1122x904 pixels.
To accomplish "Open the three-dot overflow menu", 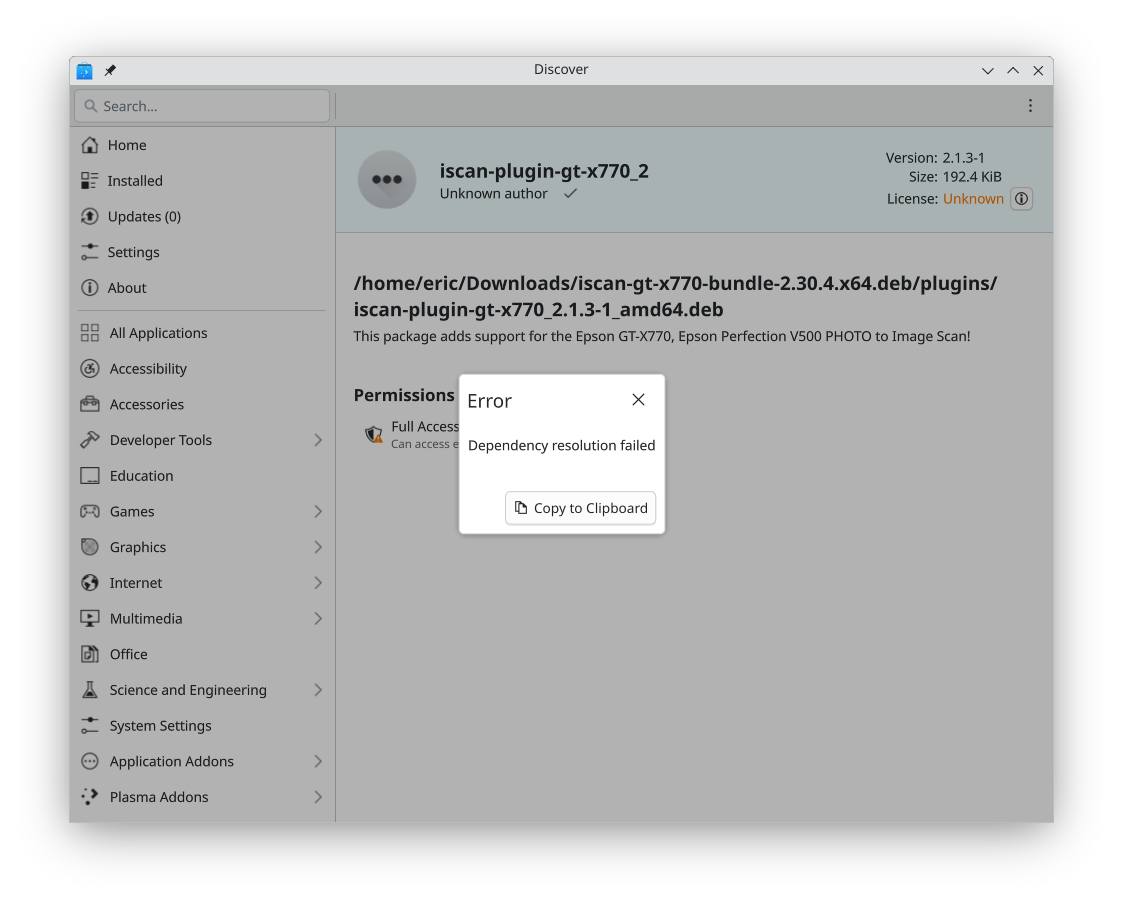I will pos(1030,106).
